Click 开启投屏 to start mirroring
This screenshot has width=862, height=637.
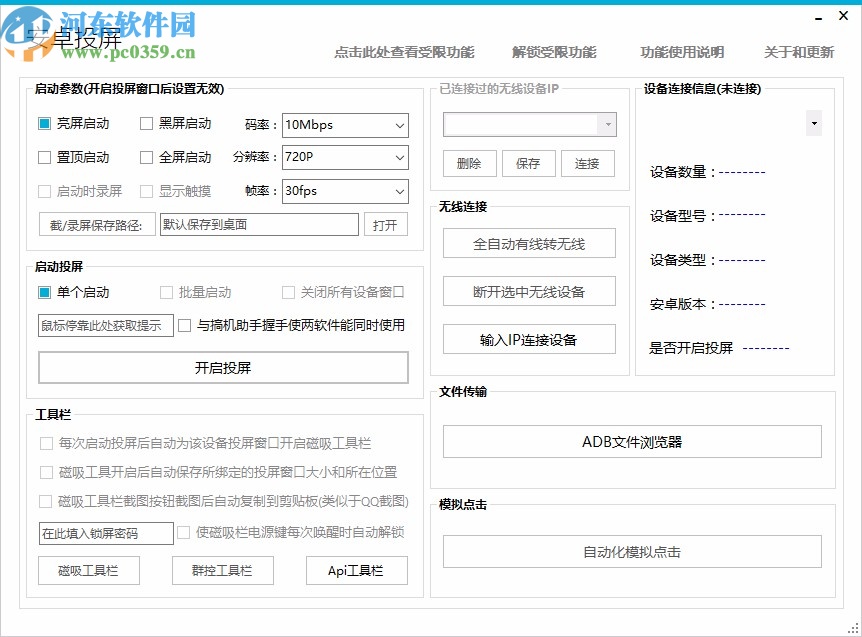pos(223,367)
